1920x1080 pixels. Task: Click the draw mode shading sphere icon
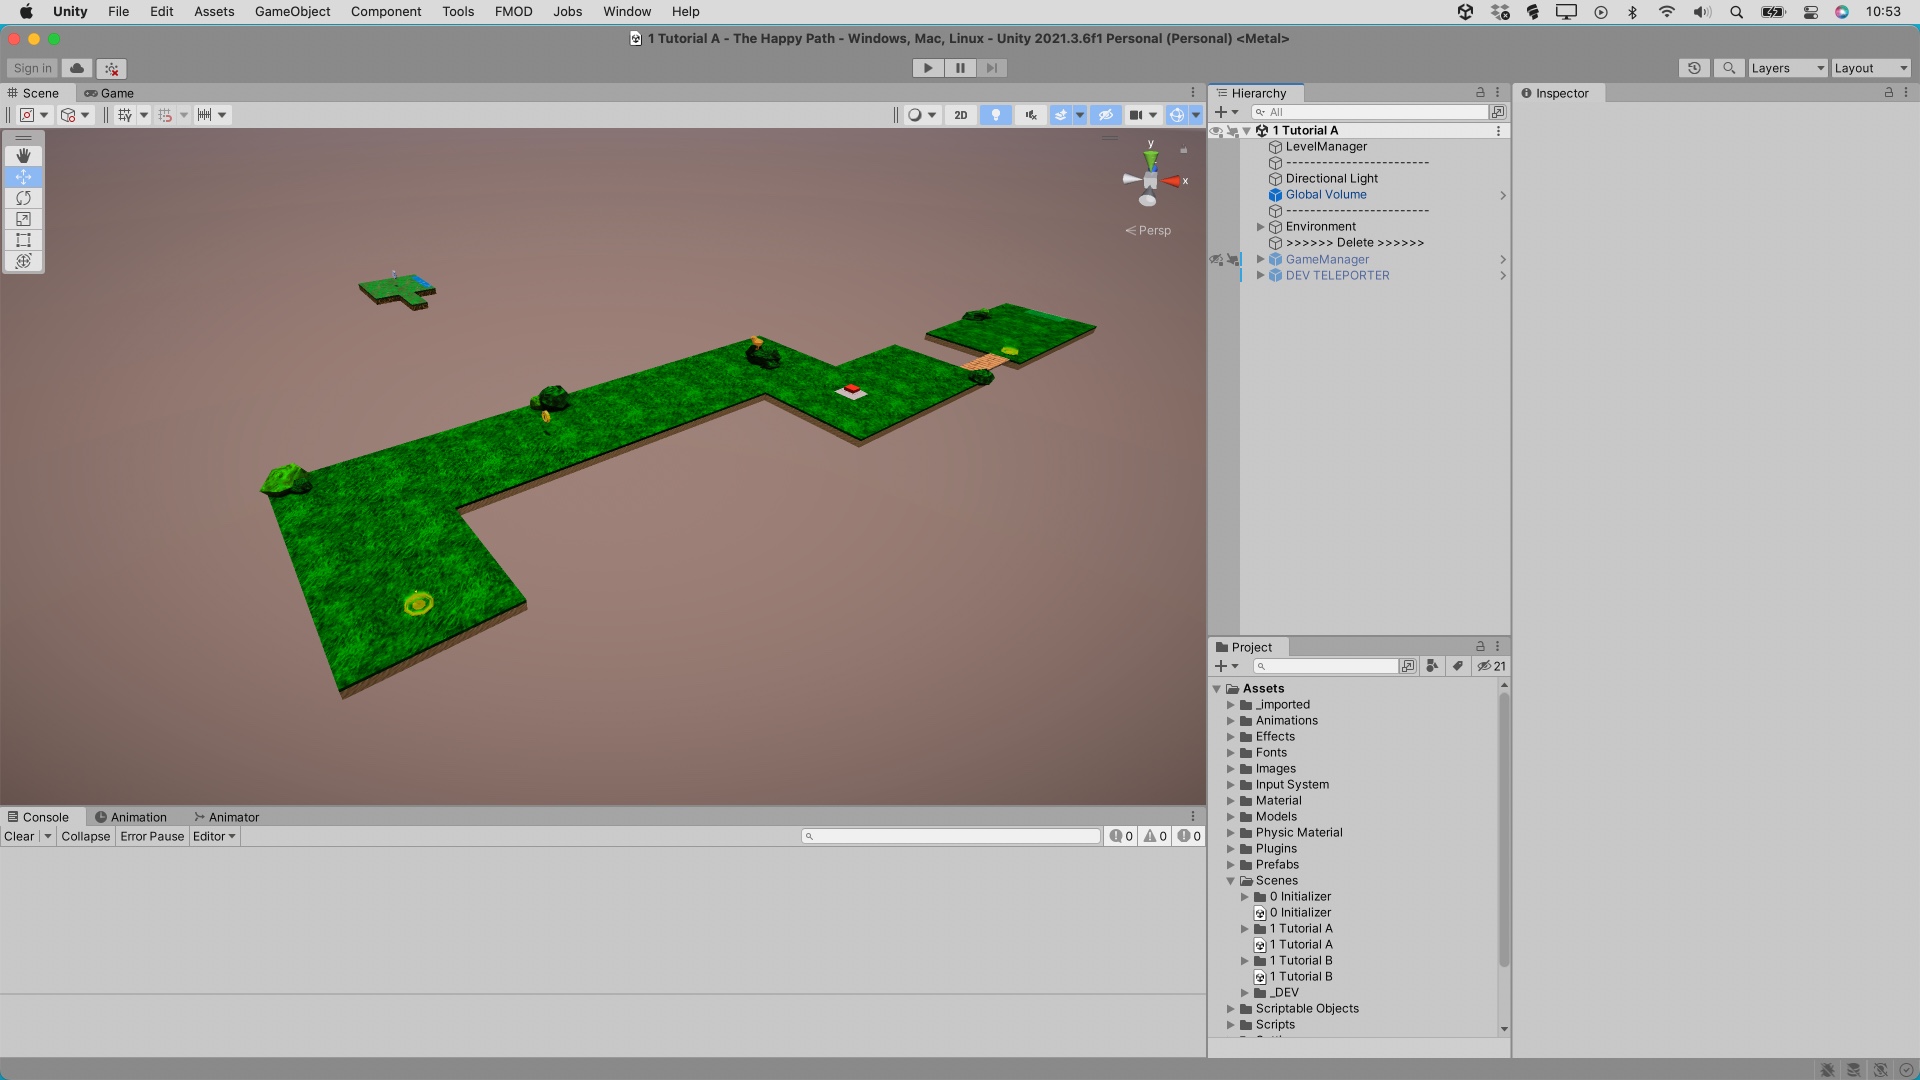[920, 115]
